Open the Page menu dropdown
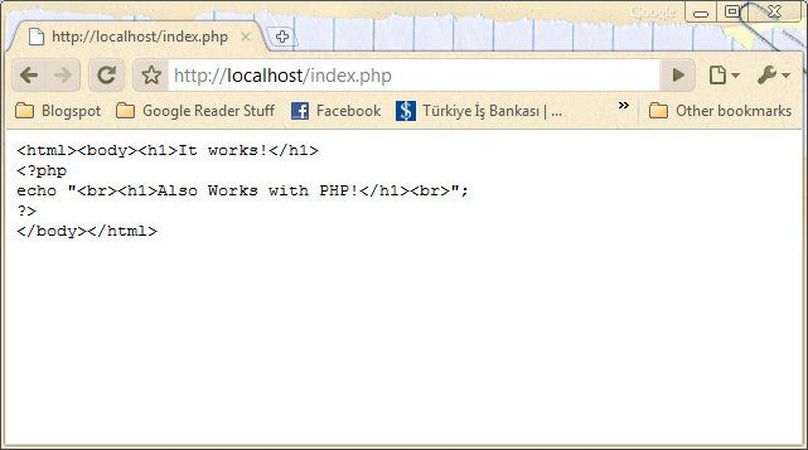The image size is (808, 450). point(723,75)
